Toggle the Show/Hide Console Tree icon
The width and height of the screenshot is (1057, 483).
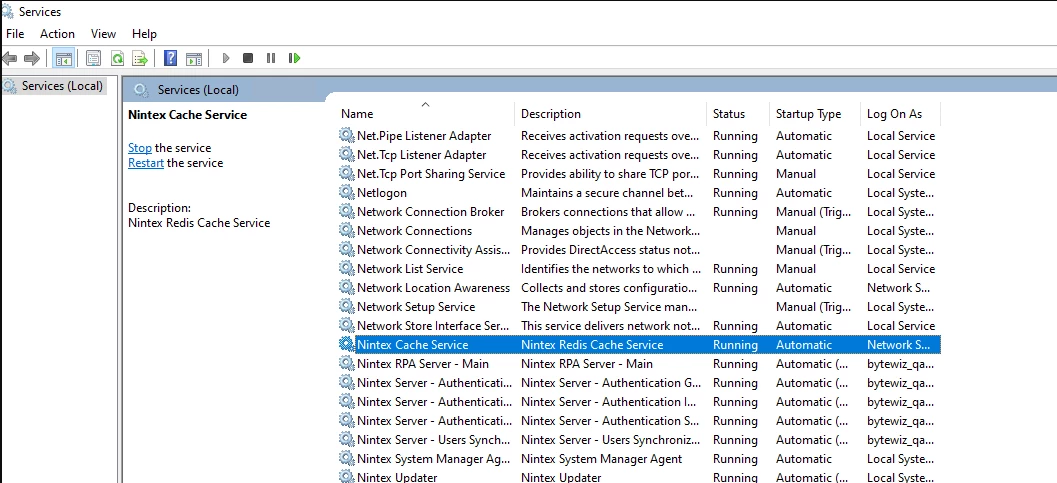[64, 59]
